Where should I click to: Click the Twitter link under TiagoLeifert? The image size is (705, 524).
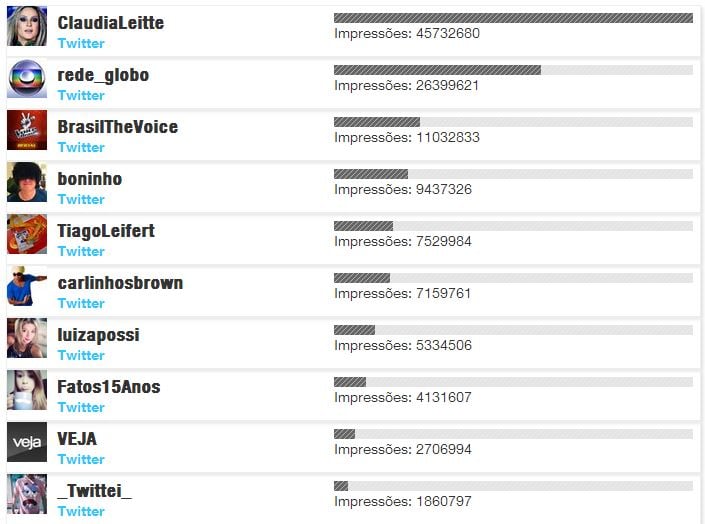click(x=81, y=251)
